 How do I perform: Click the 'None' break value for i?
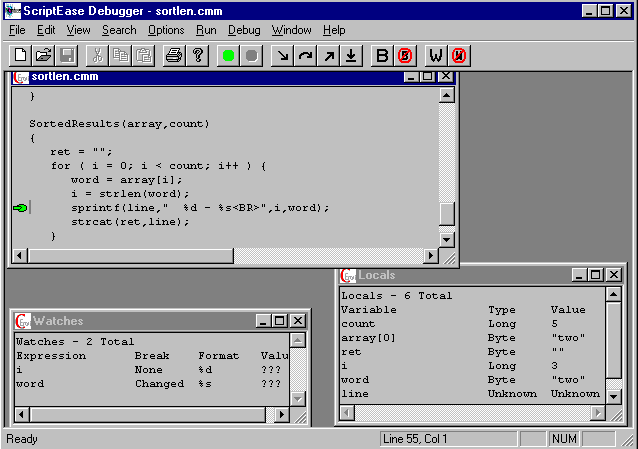149,370
